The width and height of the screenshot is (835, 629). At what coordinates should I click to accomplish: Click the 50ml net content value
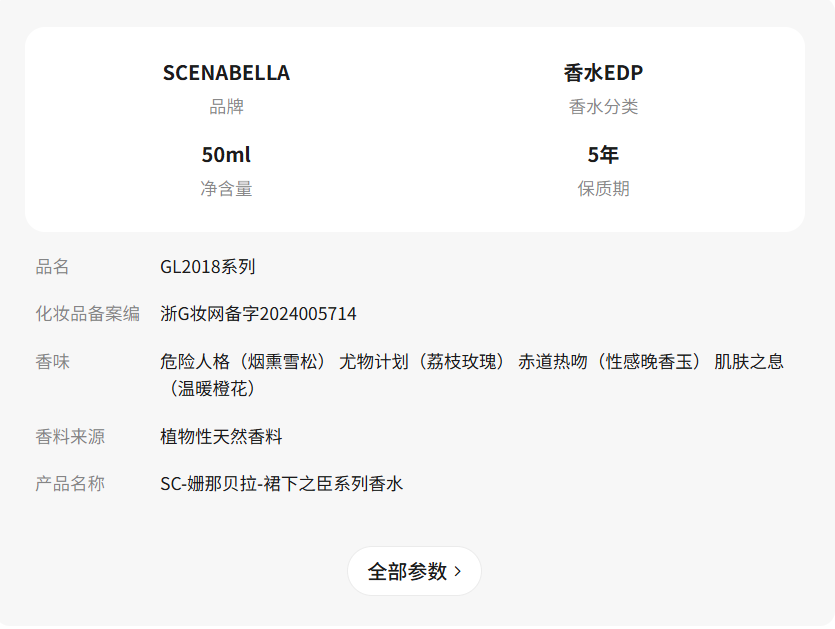point(226,155)
